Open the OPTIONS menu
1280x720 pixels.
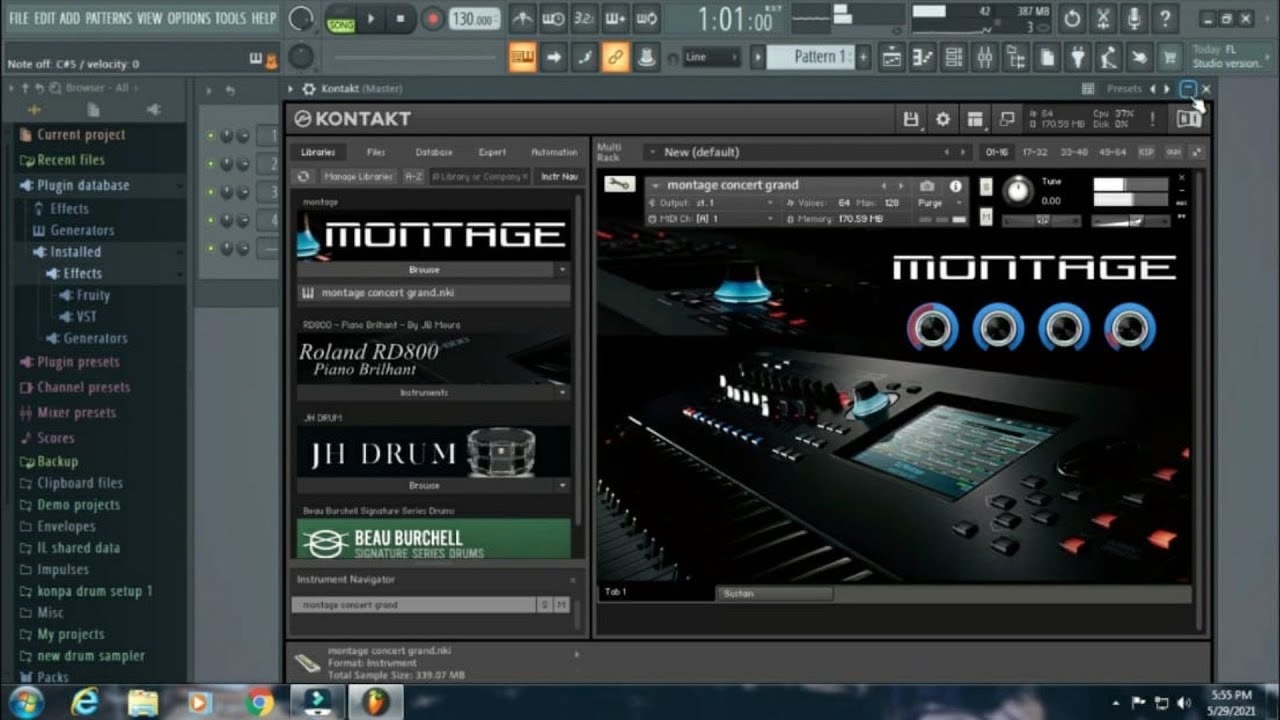188,18
